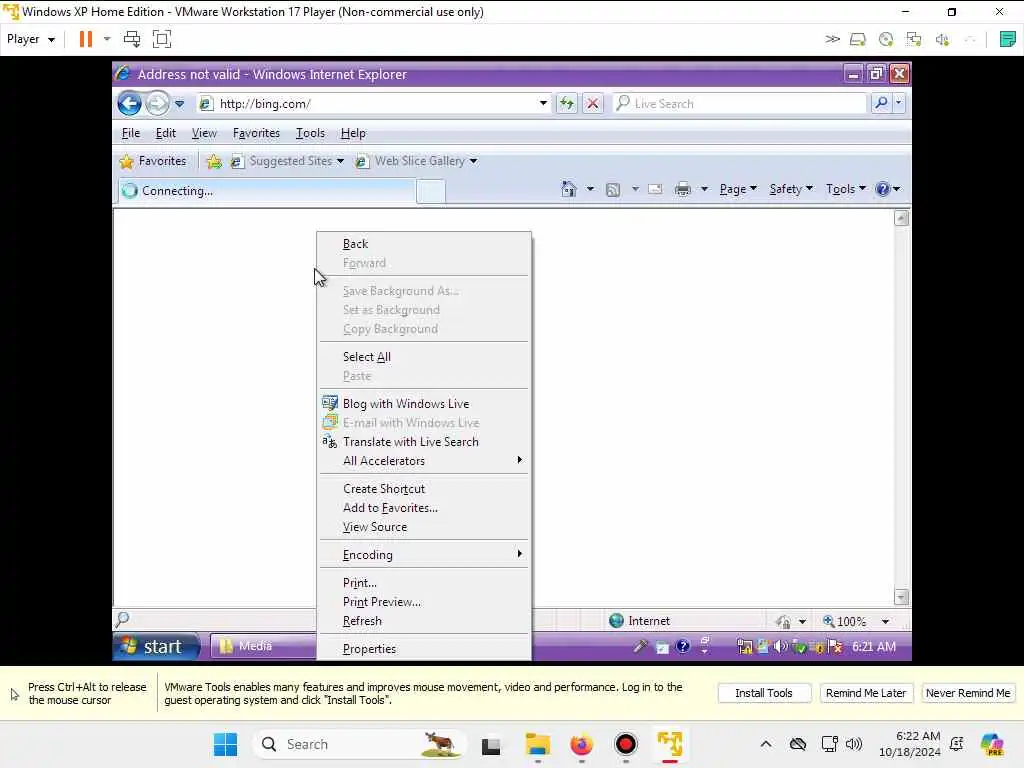Select the Connecting... tab

pos(266,191)
